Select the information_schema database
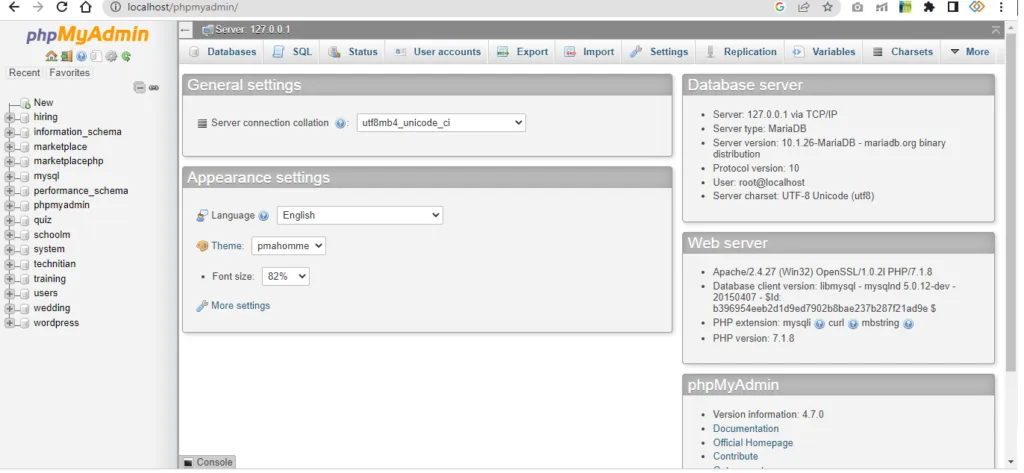This screenshot has width=1024, height=473. coord(78,132)
